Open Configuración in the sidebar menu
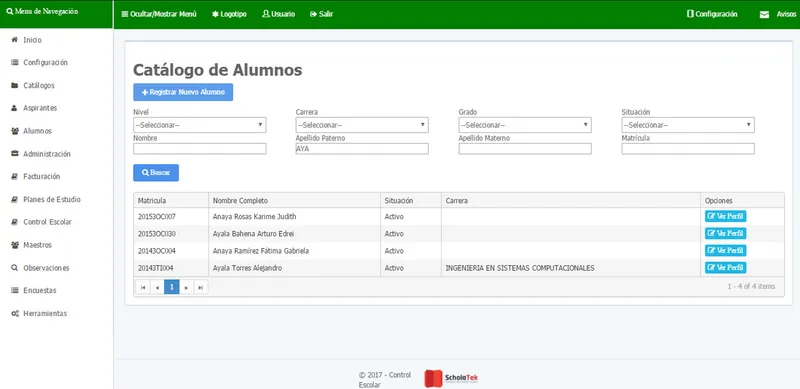 click(45, 63)
